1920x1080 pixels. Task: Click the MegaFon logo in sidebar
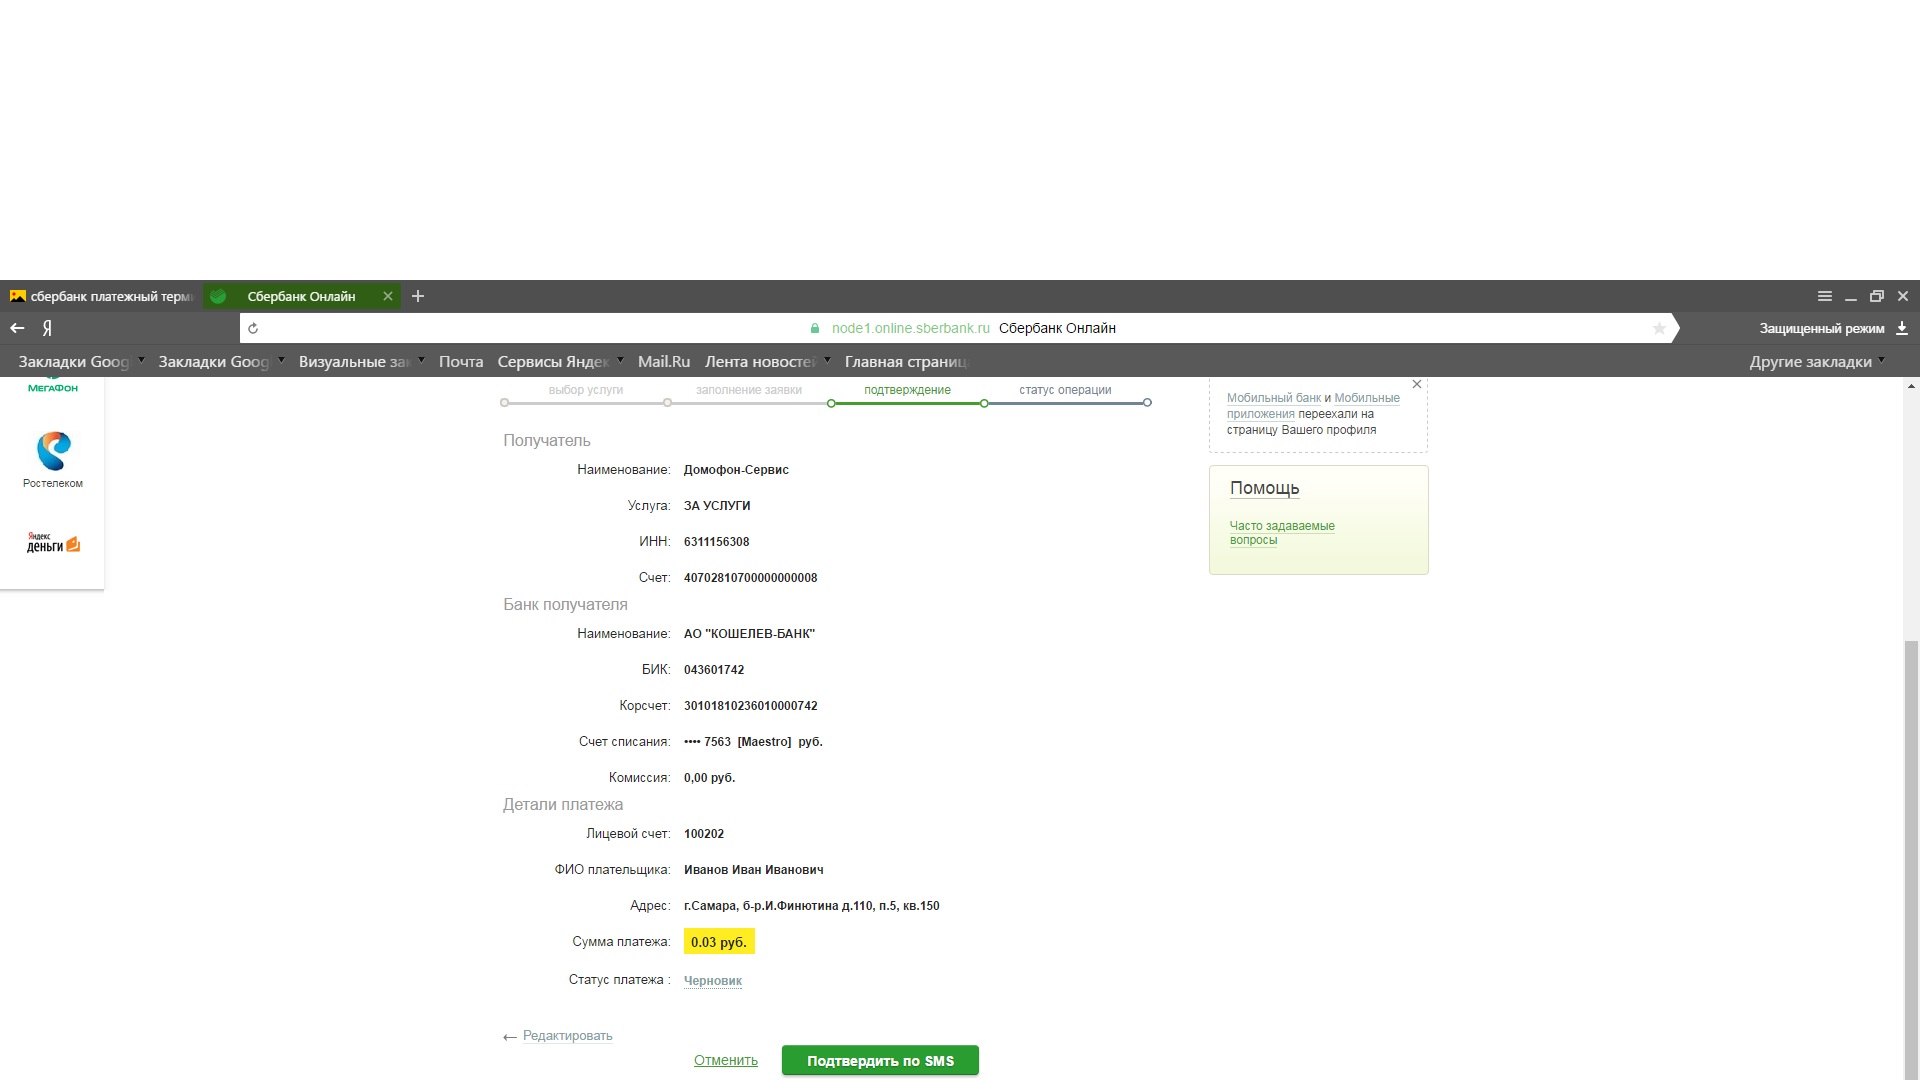click(53, 387)
